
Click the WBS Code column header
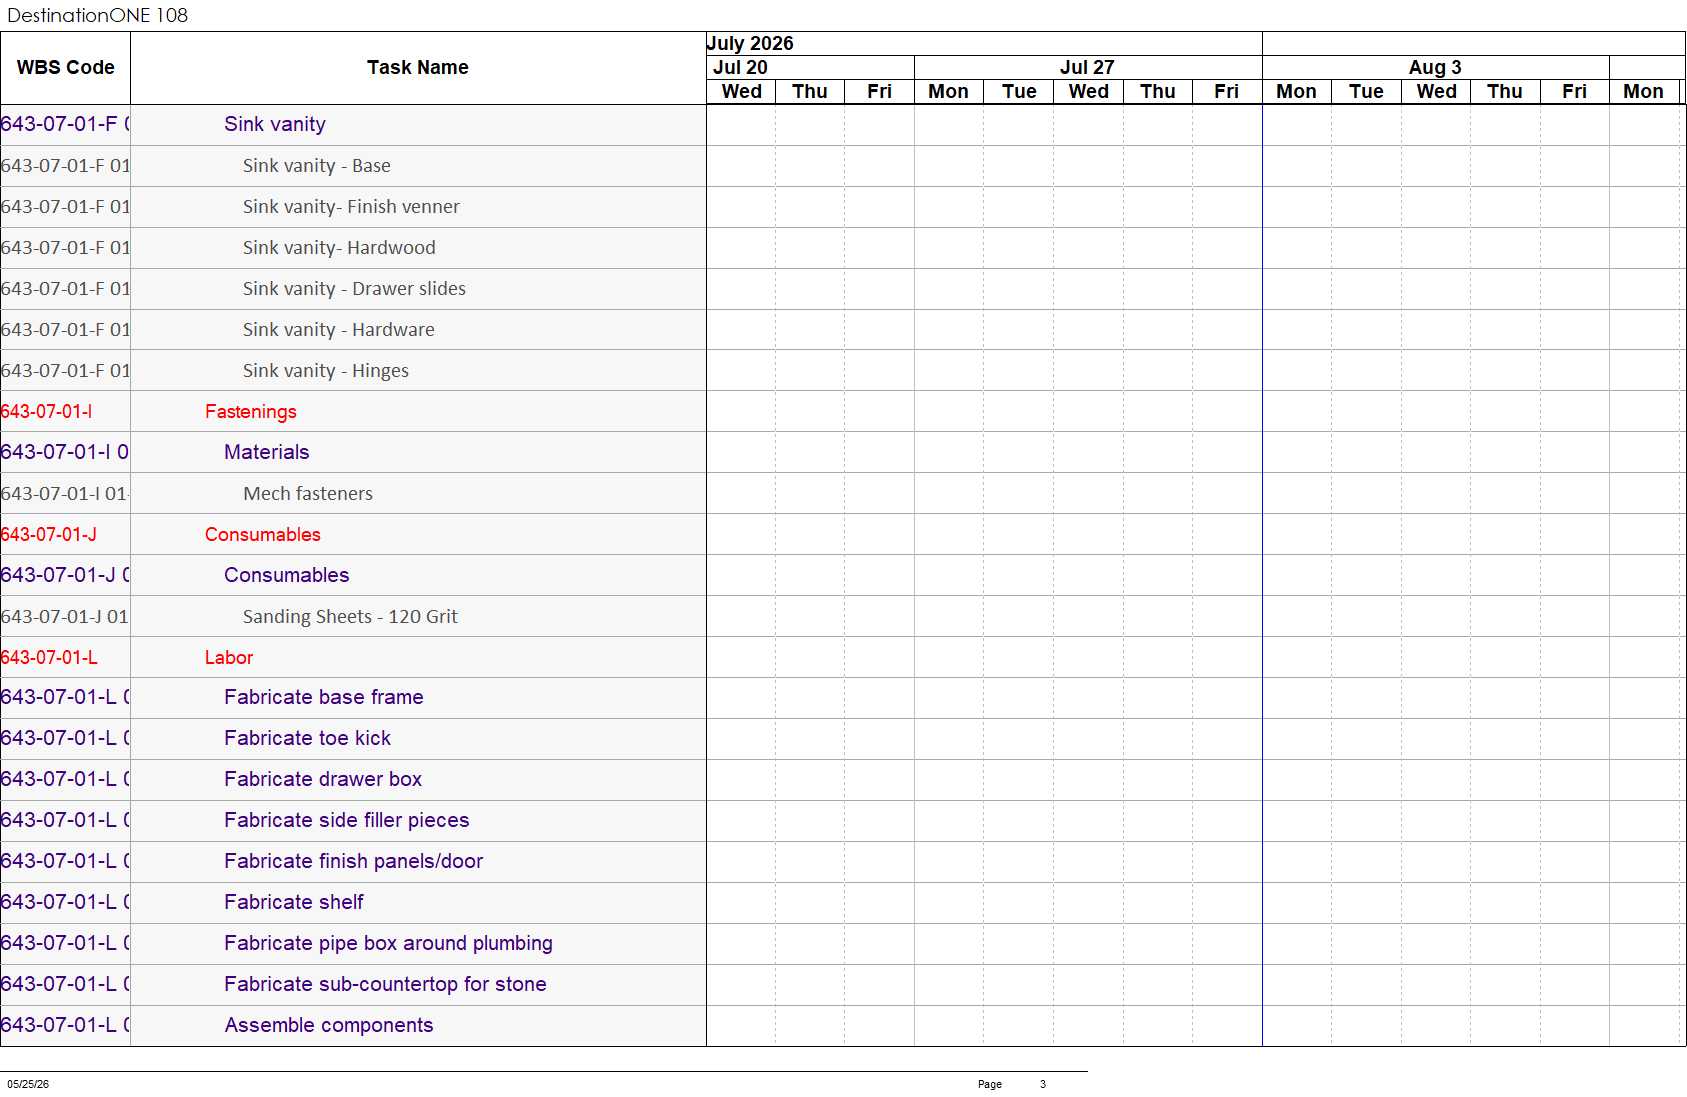65,68
